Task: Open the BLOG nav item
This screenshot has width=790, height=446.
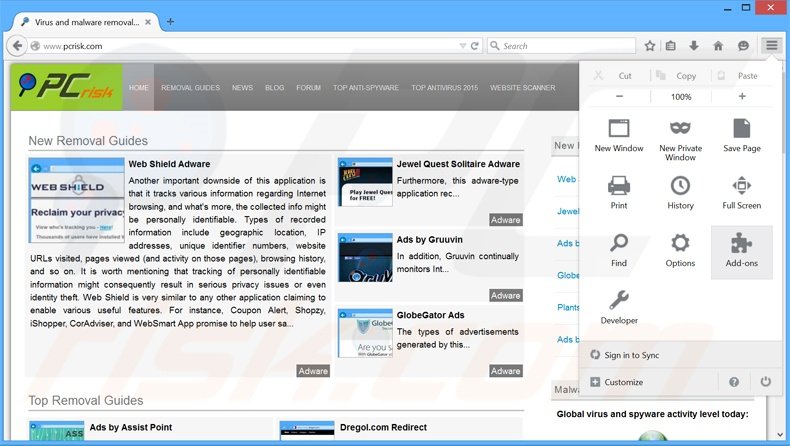Action: (x=275, y=87)
